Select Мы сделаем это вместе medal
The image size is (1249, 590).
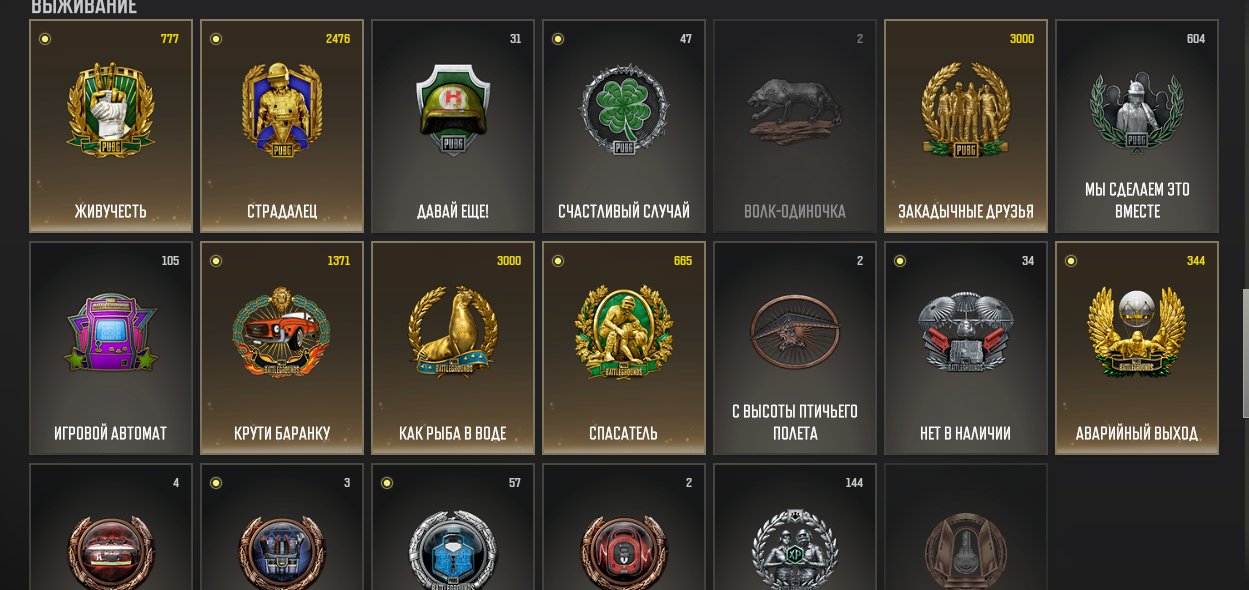coord(1137,126)
